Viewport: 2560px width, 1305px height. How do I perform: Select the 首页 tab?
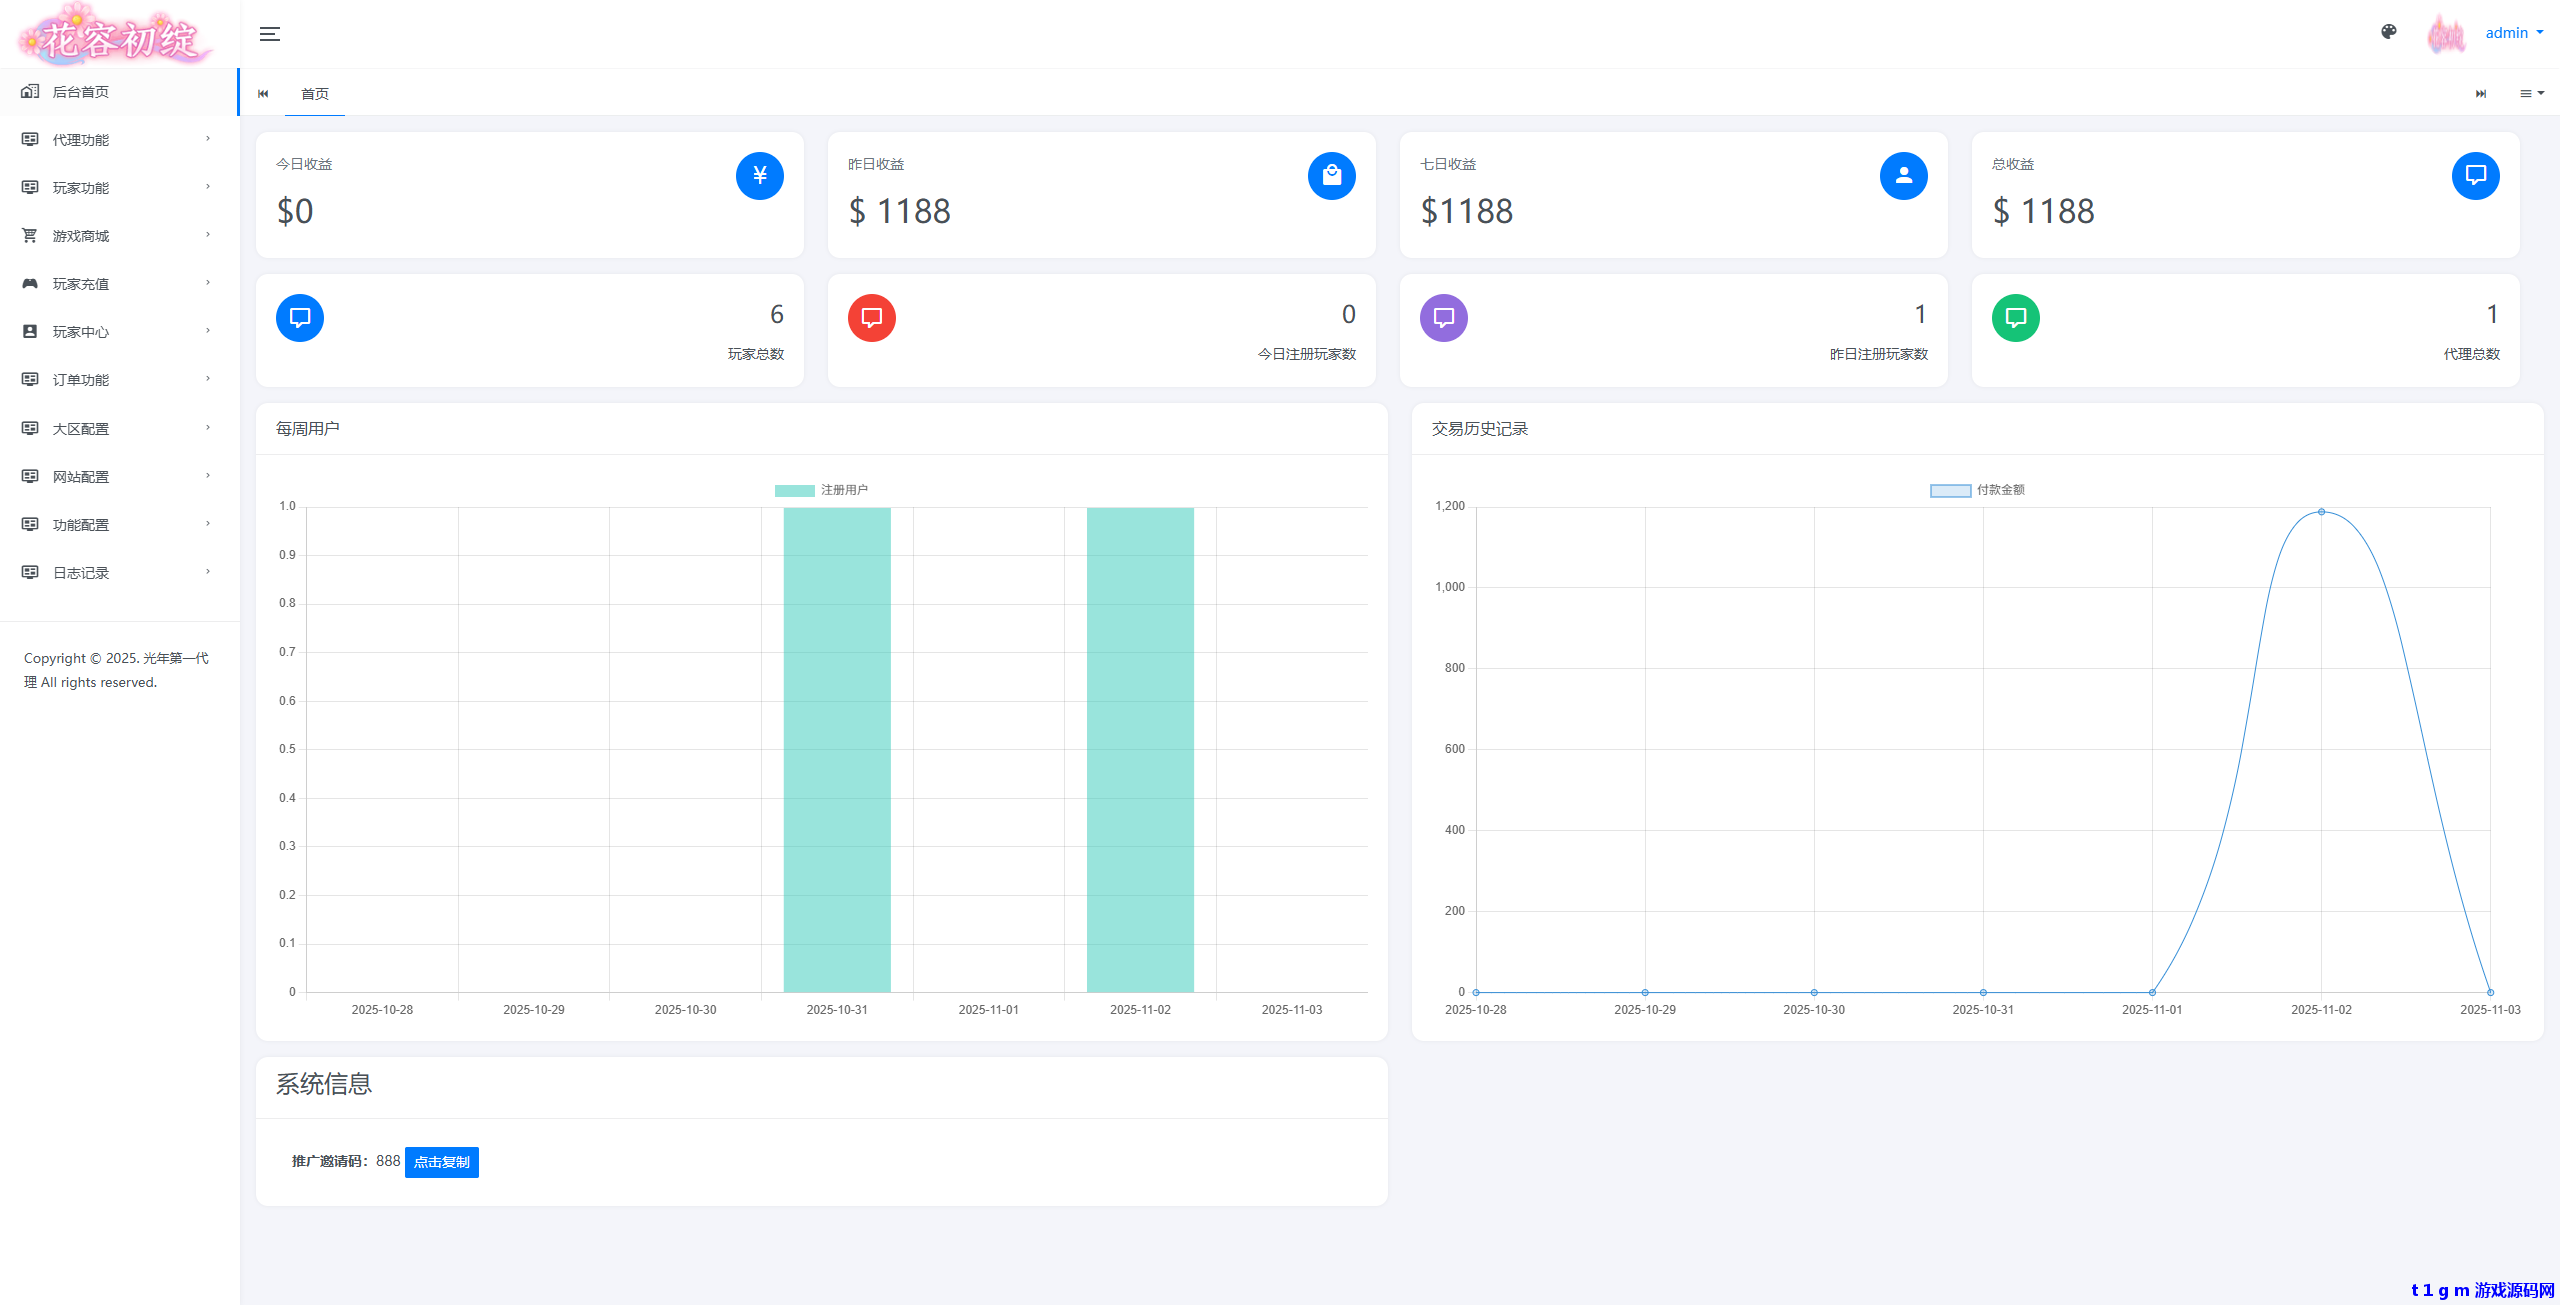click(315, 94)
